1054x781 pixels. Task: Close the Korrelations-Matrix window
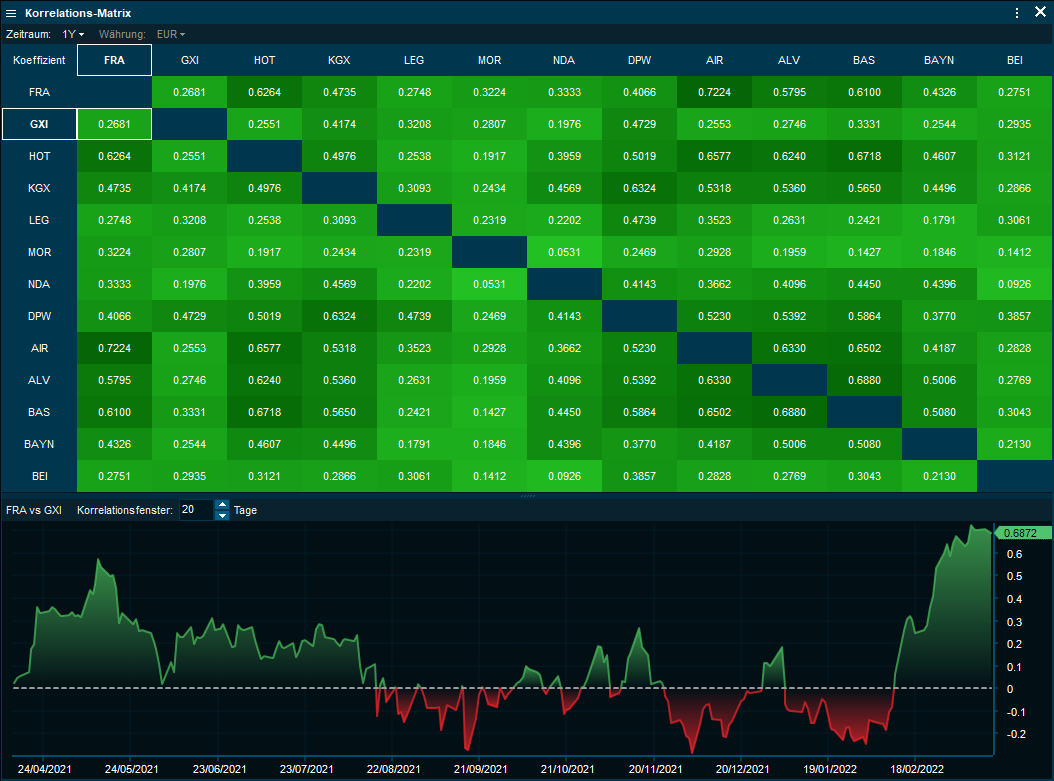pyautogui.click(x=1040, y=13)
